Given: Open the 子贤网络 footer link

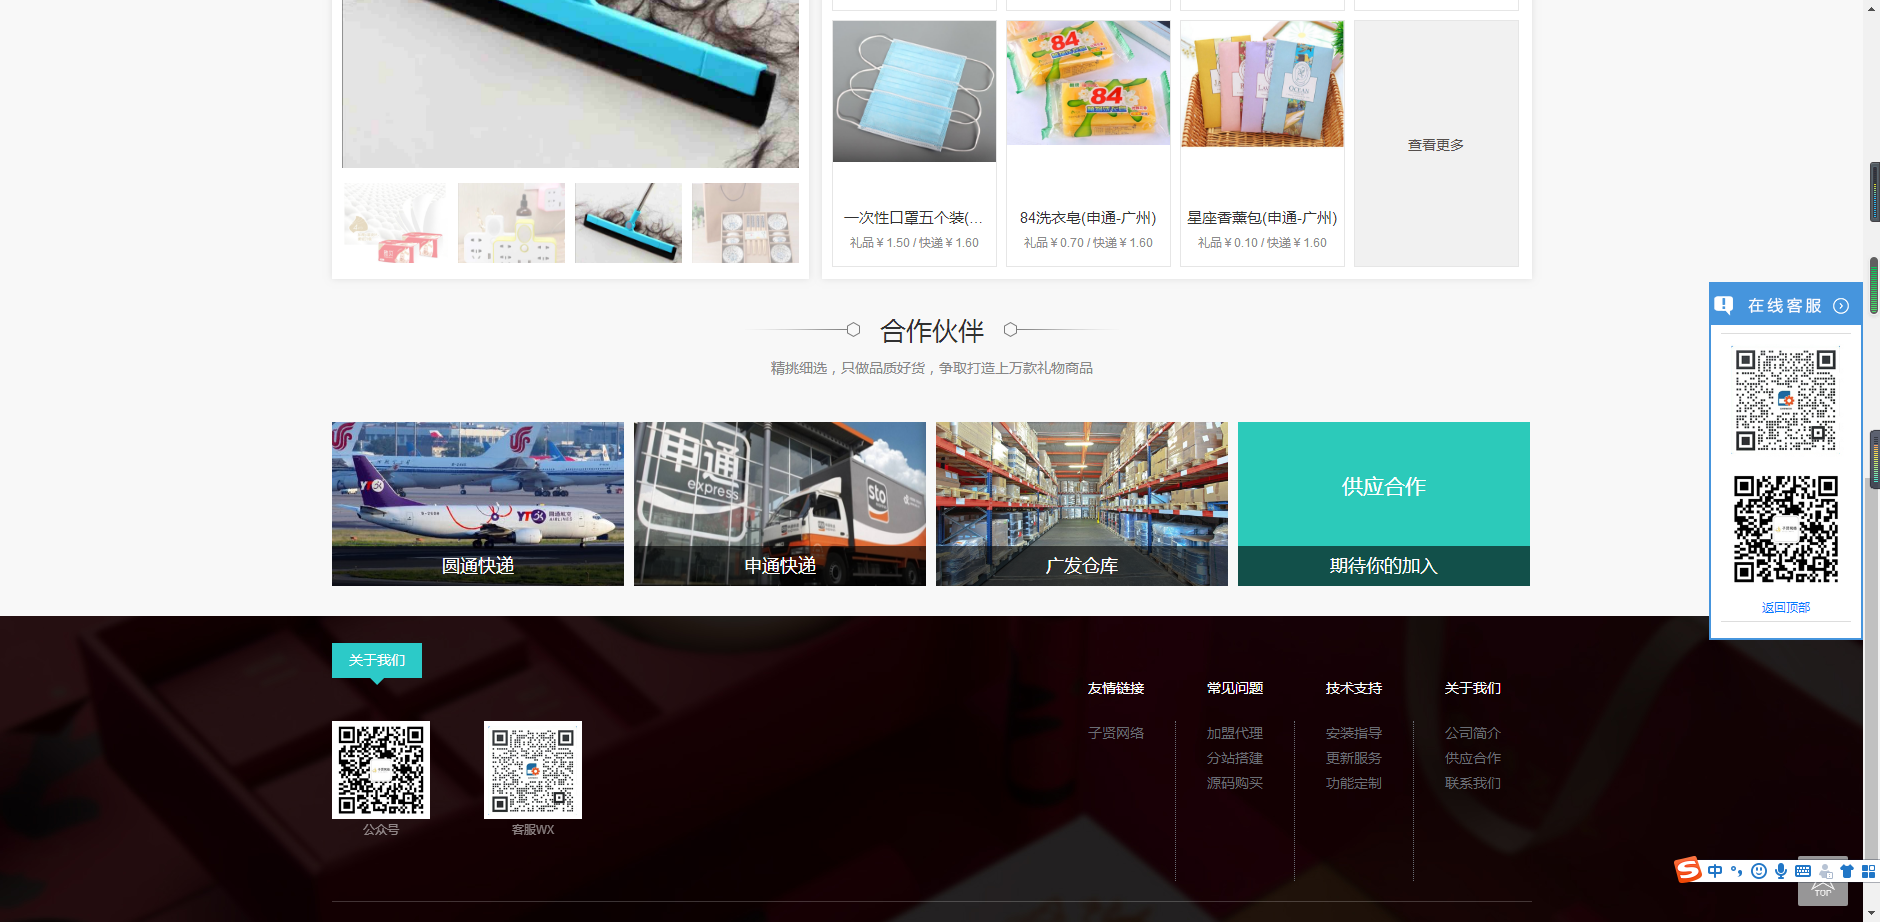Looking at the screenshot, I should pos(1116,733).
